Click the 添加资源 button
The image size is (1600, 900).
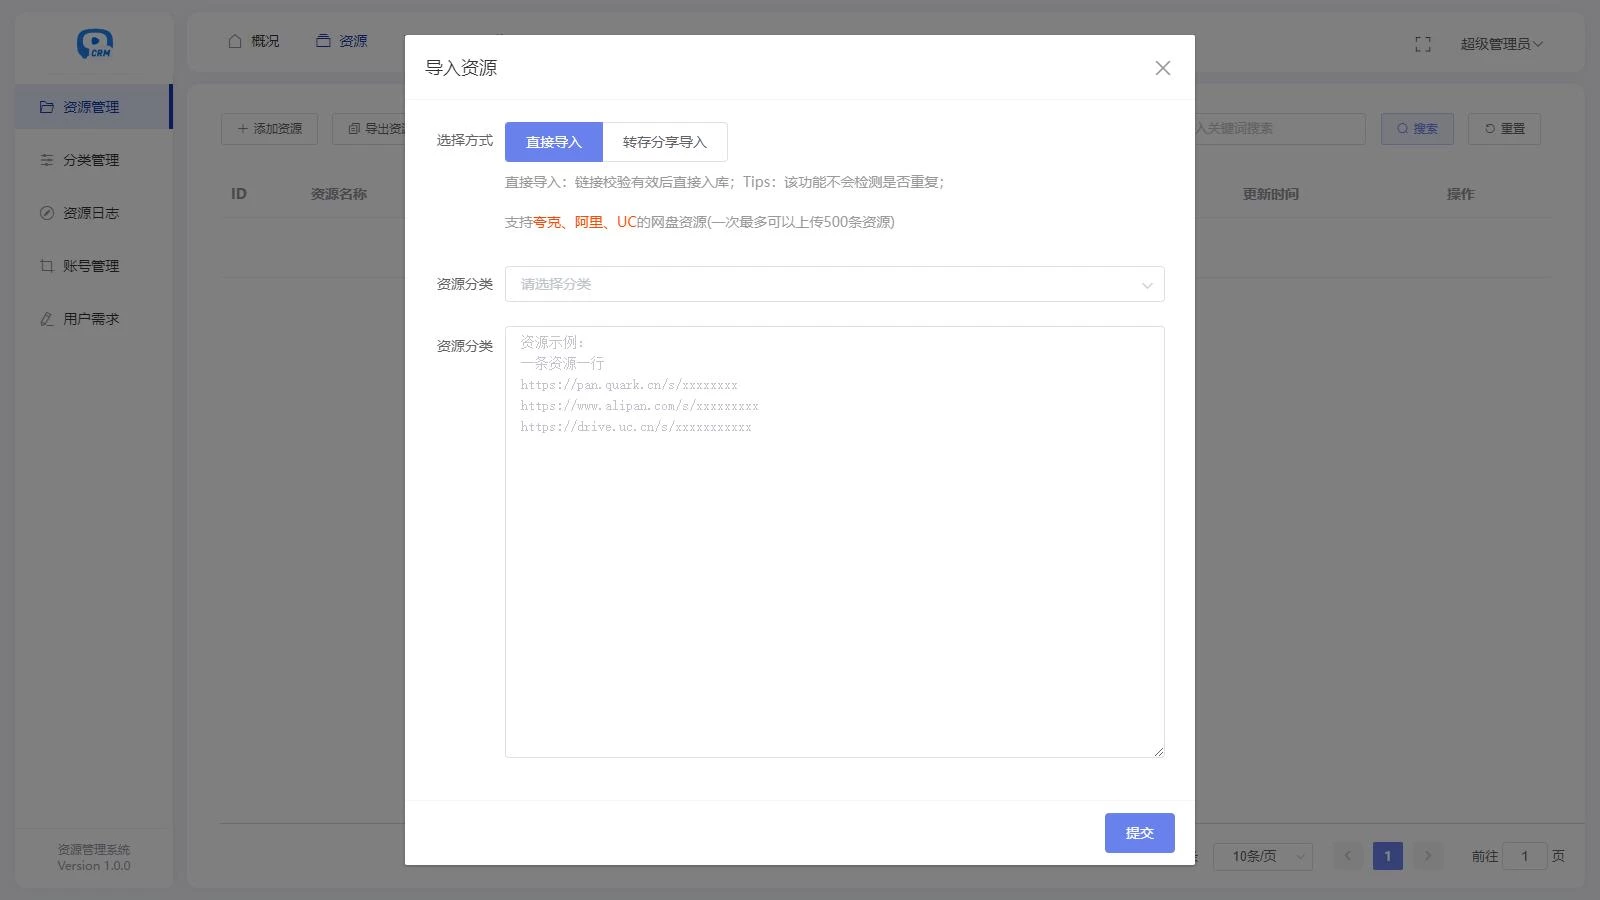tap(269, 129)
